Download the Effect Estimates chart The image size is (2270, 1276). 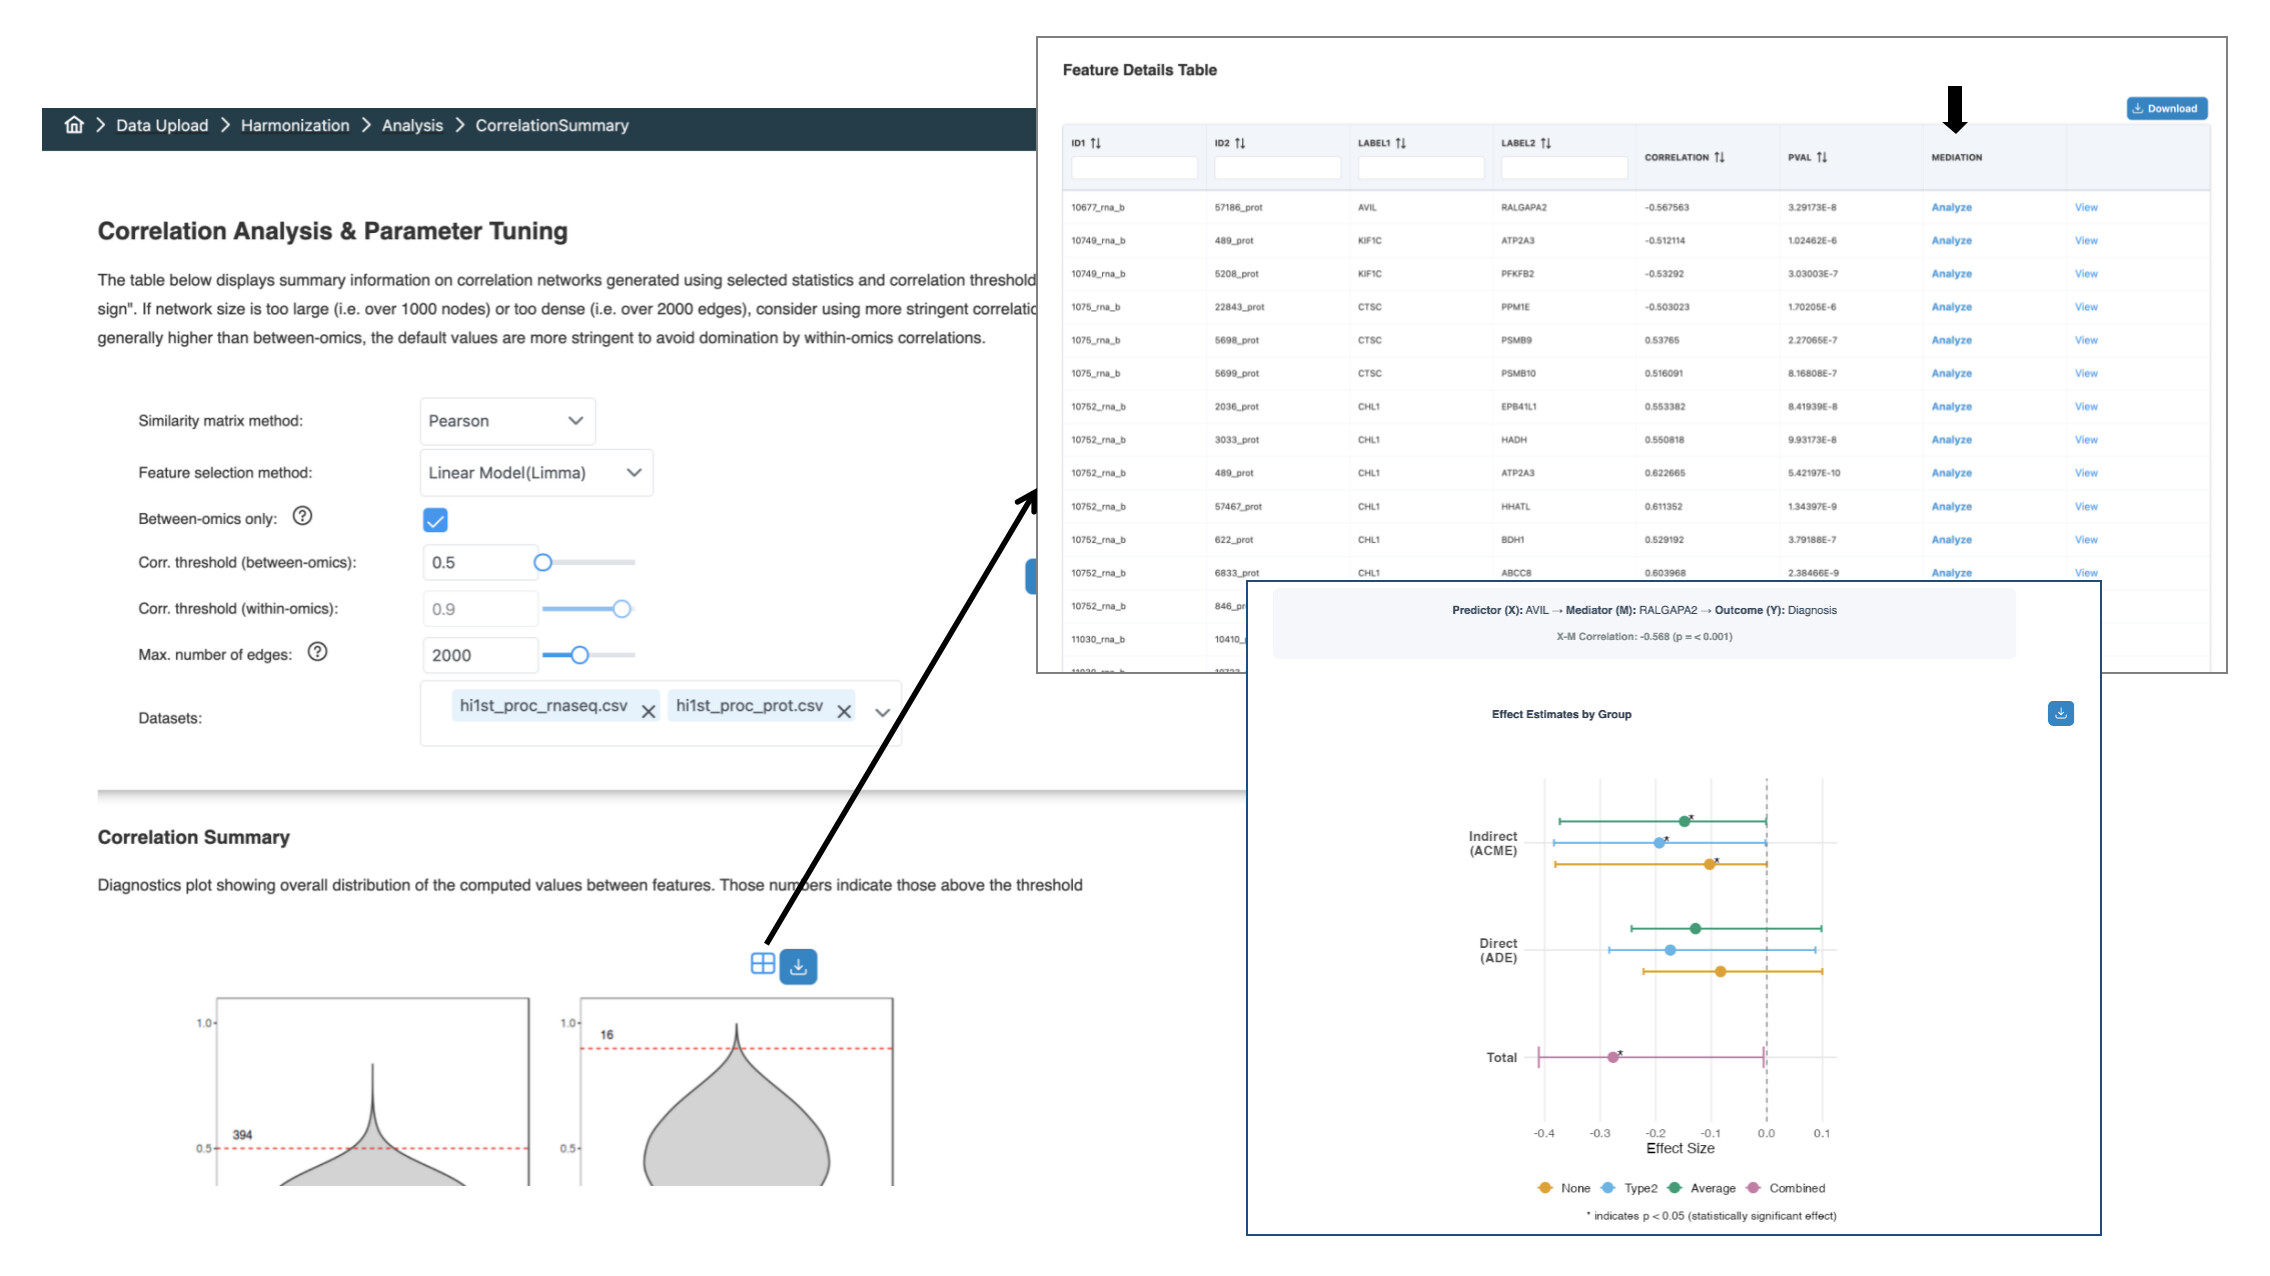2060,713
